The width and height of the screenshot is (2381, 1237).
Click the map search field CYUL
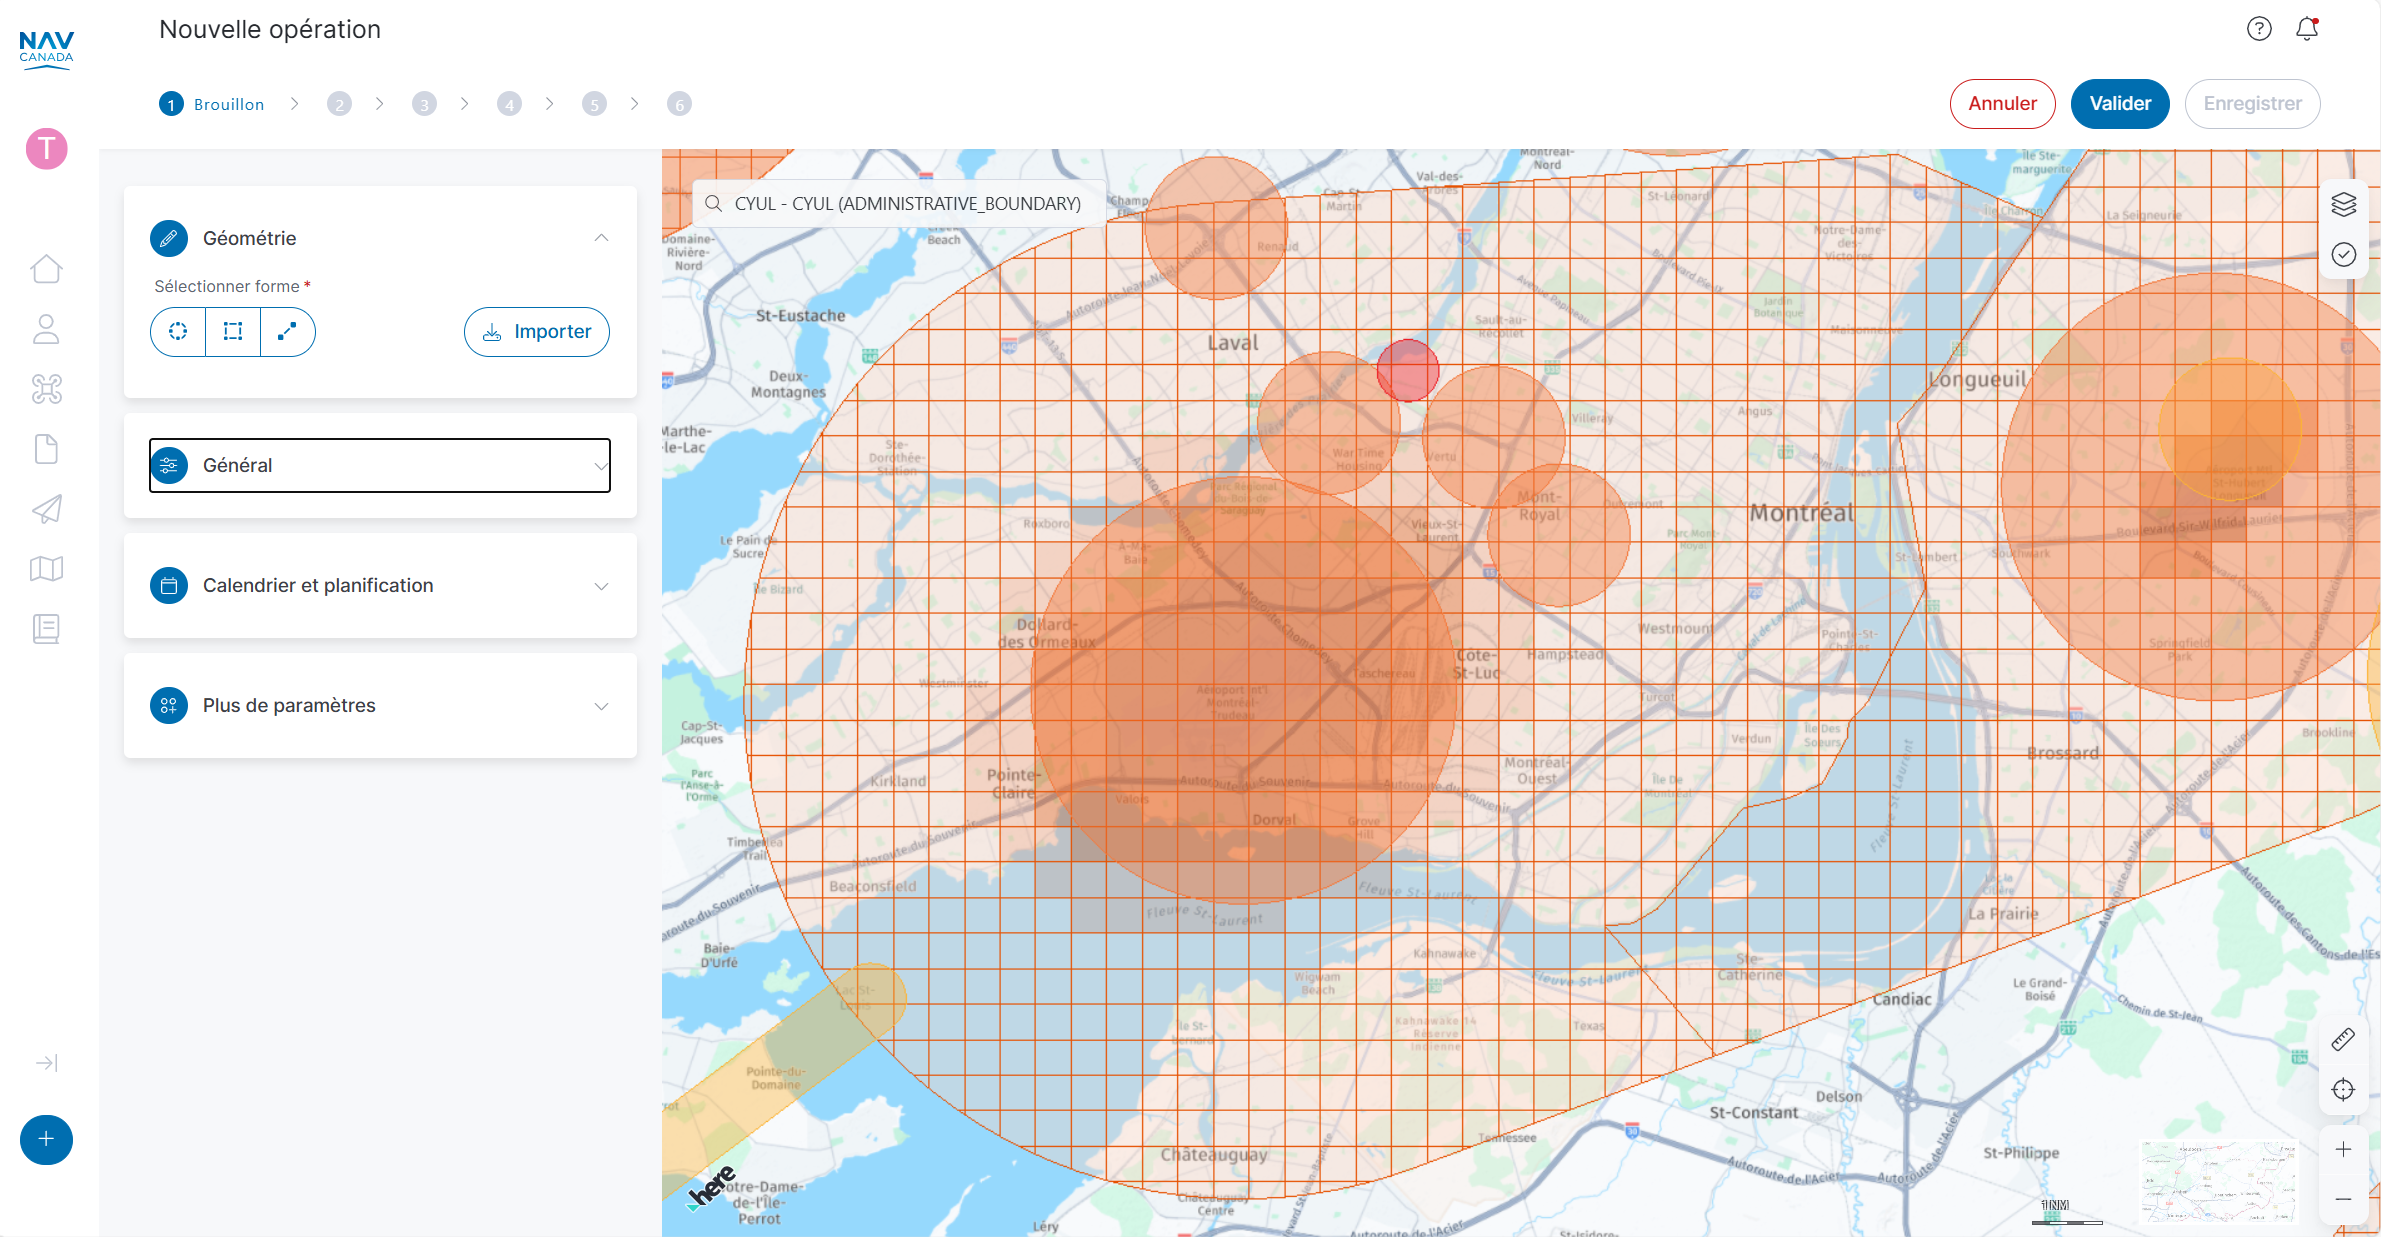[x=899, y=204]
